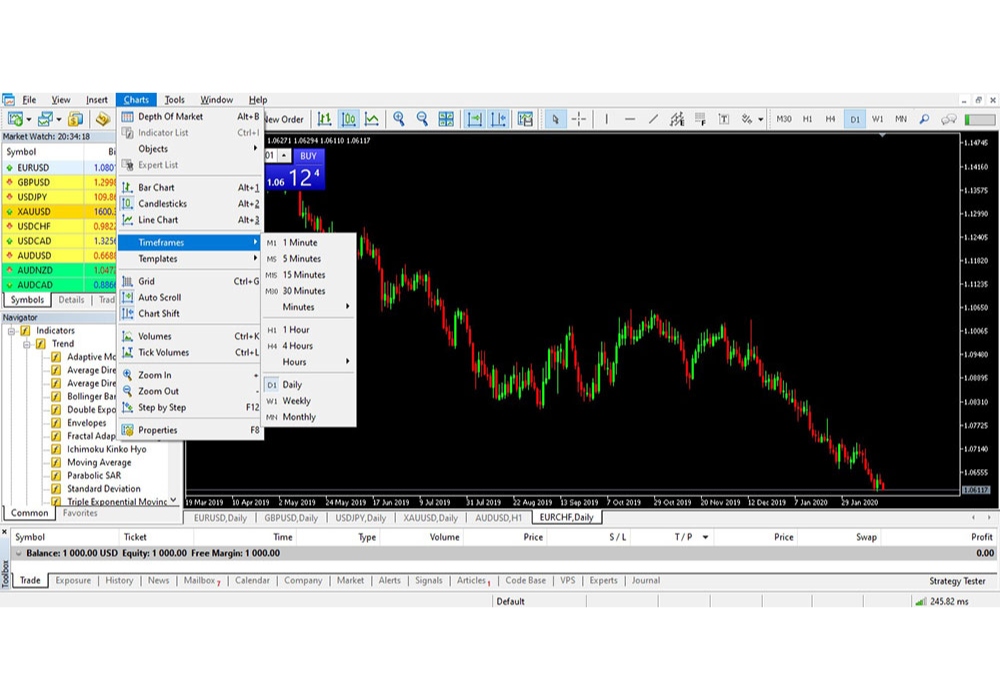Open the chat bubbles icon
Viewport: 1000px width, 700px height.
(948, 119)
